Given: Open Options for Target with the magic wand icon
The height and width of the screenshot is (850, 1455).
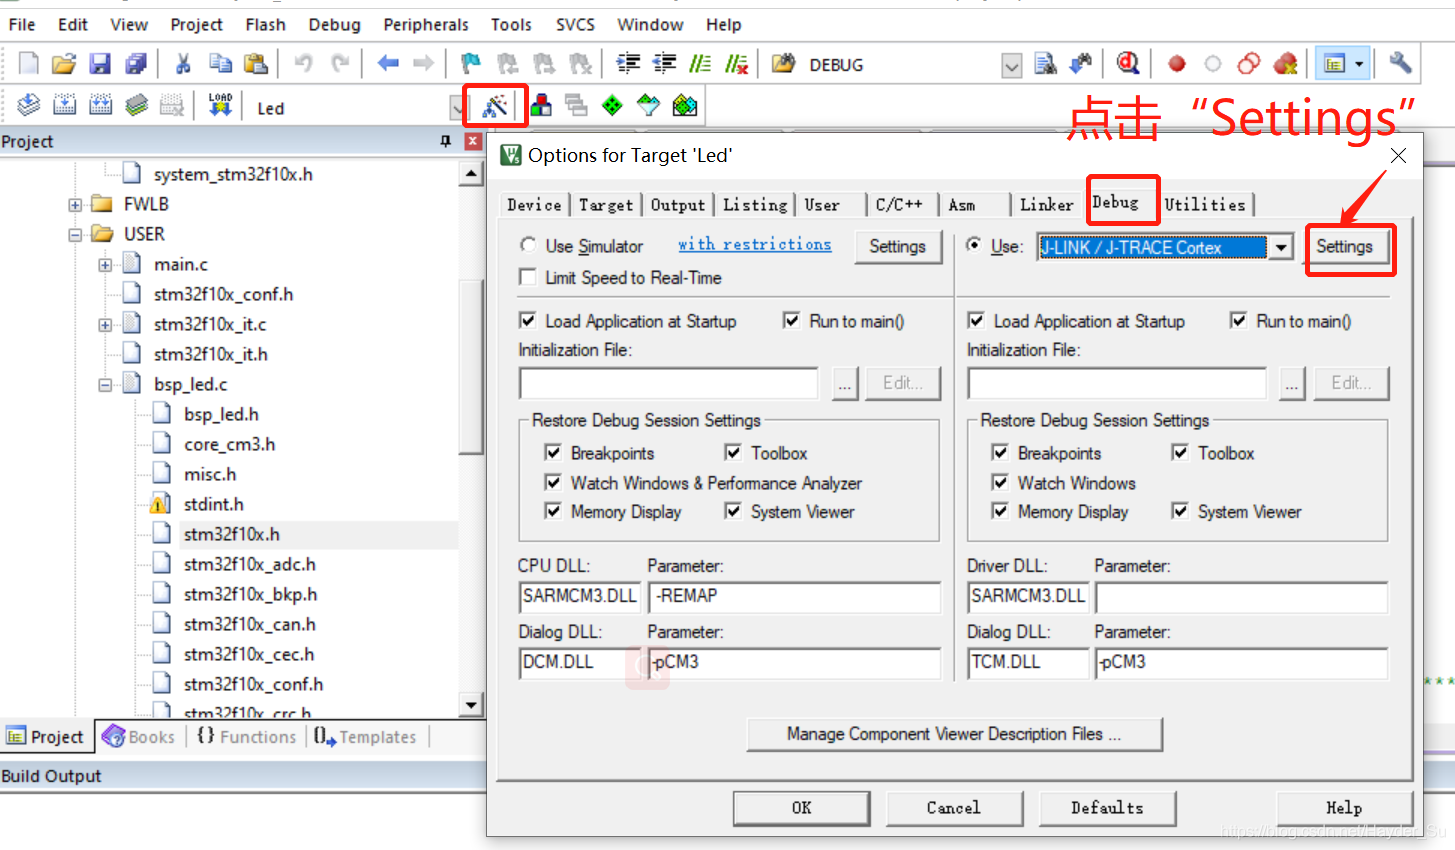Looking at the screenshot, I should [495, 106].
